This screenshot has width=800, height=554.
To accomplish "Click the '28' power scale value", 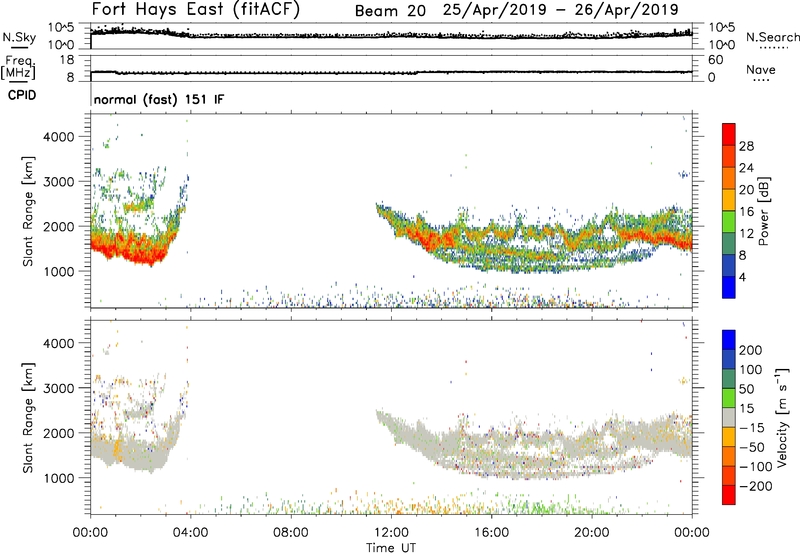I will pos(746,146).
